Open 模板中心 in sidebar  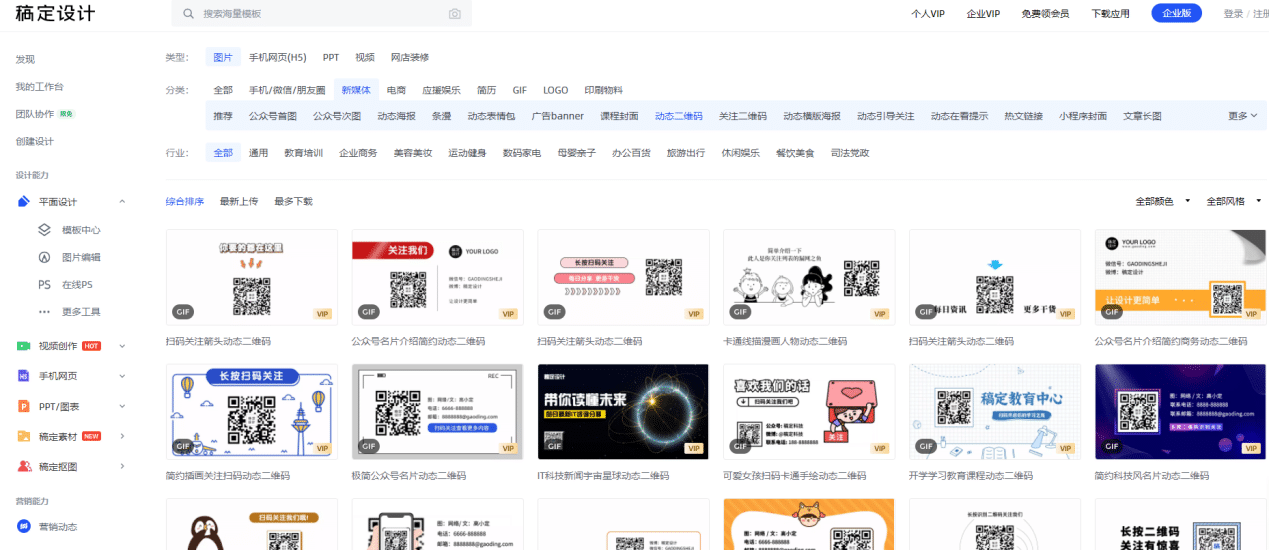pyautogui.click(x=81, y=230)
